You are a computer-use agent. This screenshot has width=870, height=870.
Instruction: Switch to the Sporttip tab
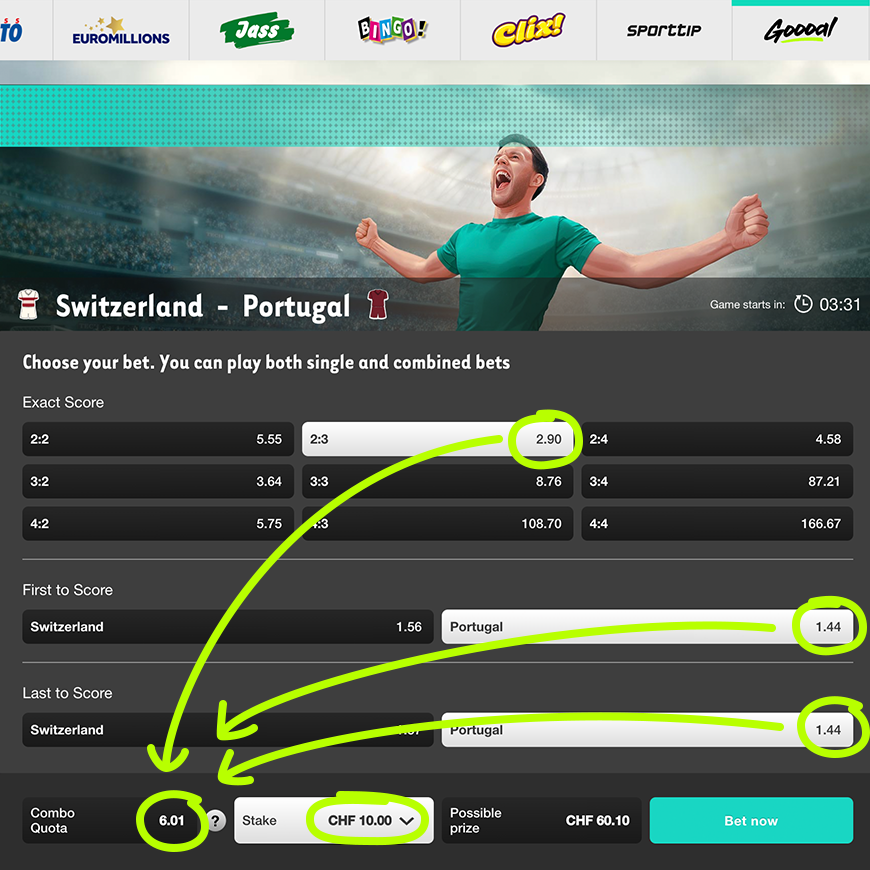point(664,30)
